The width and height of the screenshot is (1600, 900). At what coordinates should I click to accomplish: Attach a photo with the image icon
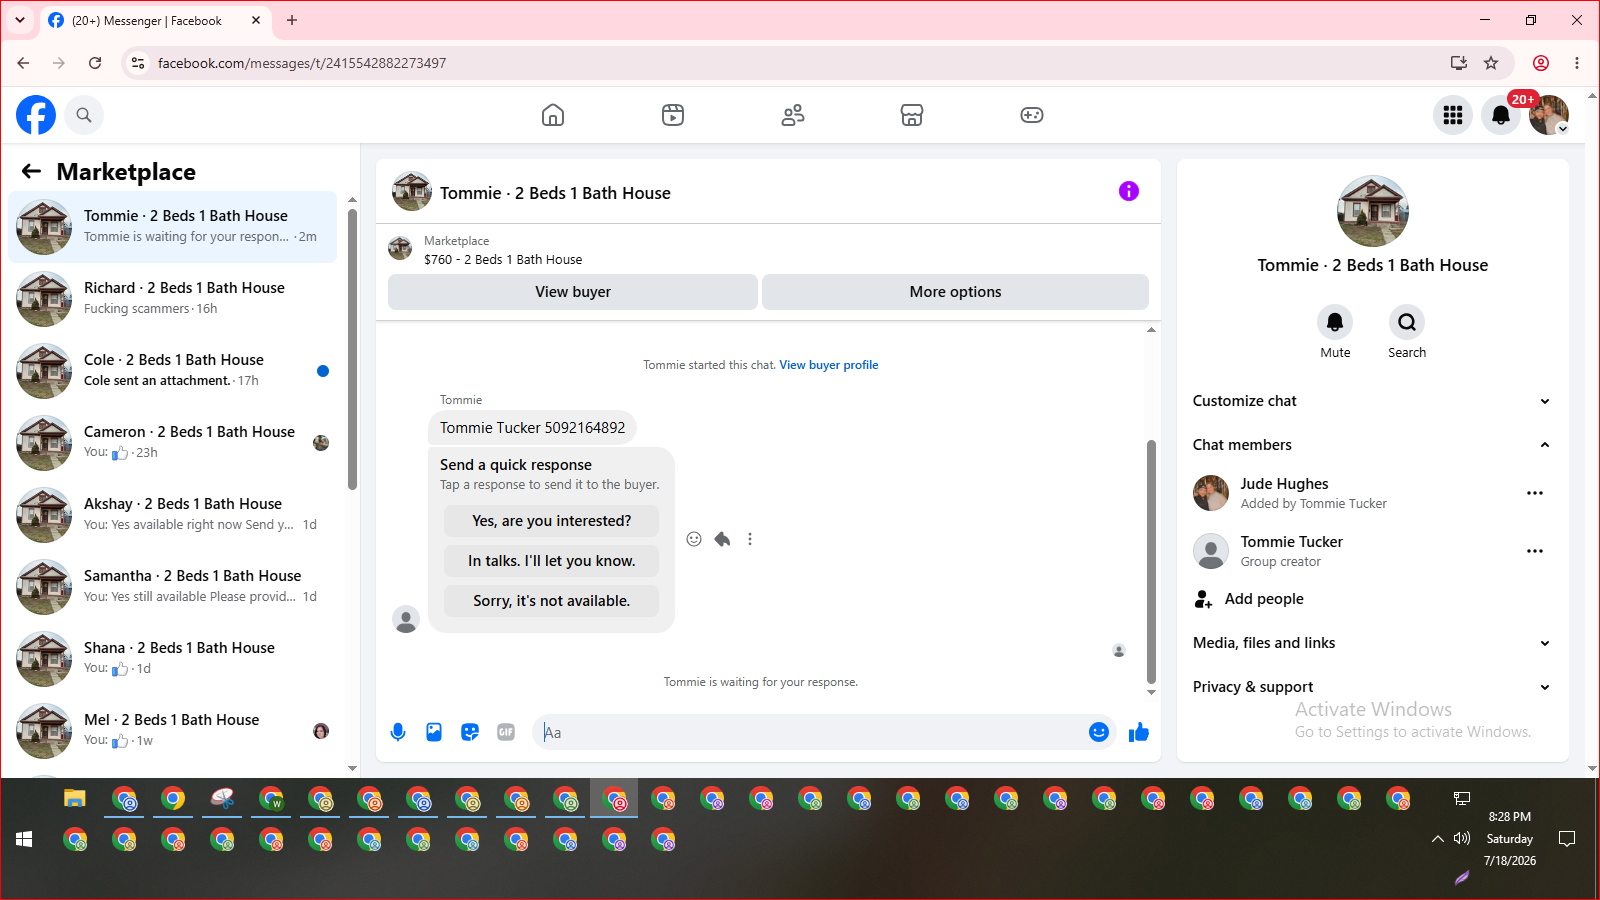coord(434,732)
